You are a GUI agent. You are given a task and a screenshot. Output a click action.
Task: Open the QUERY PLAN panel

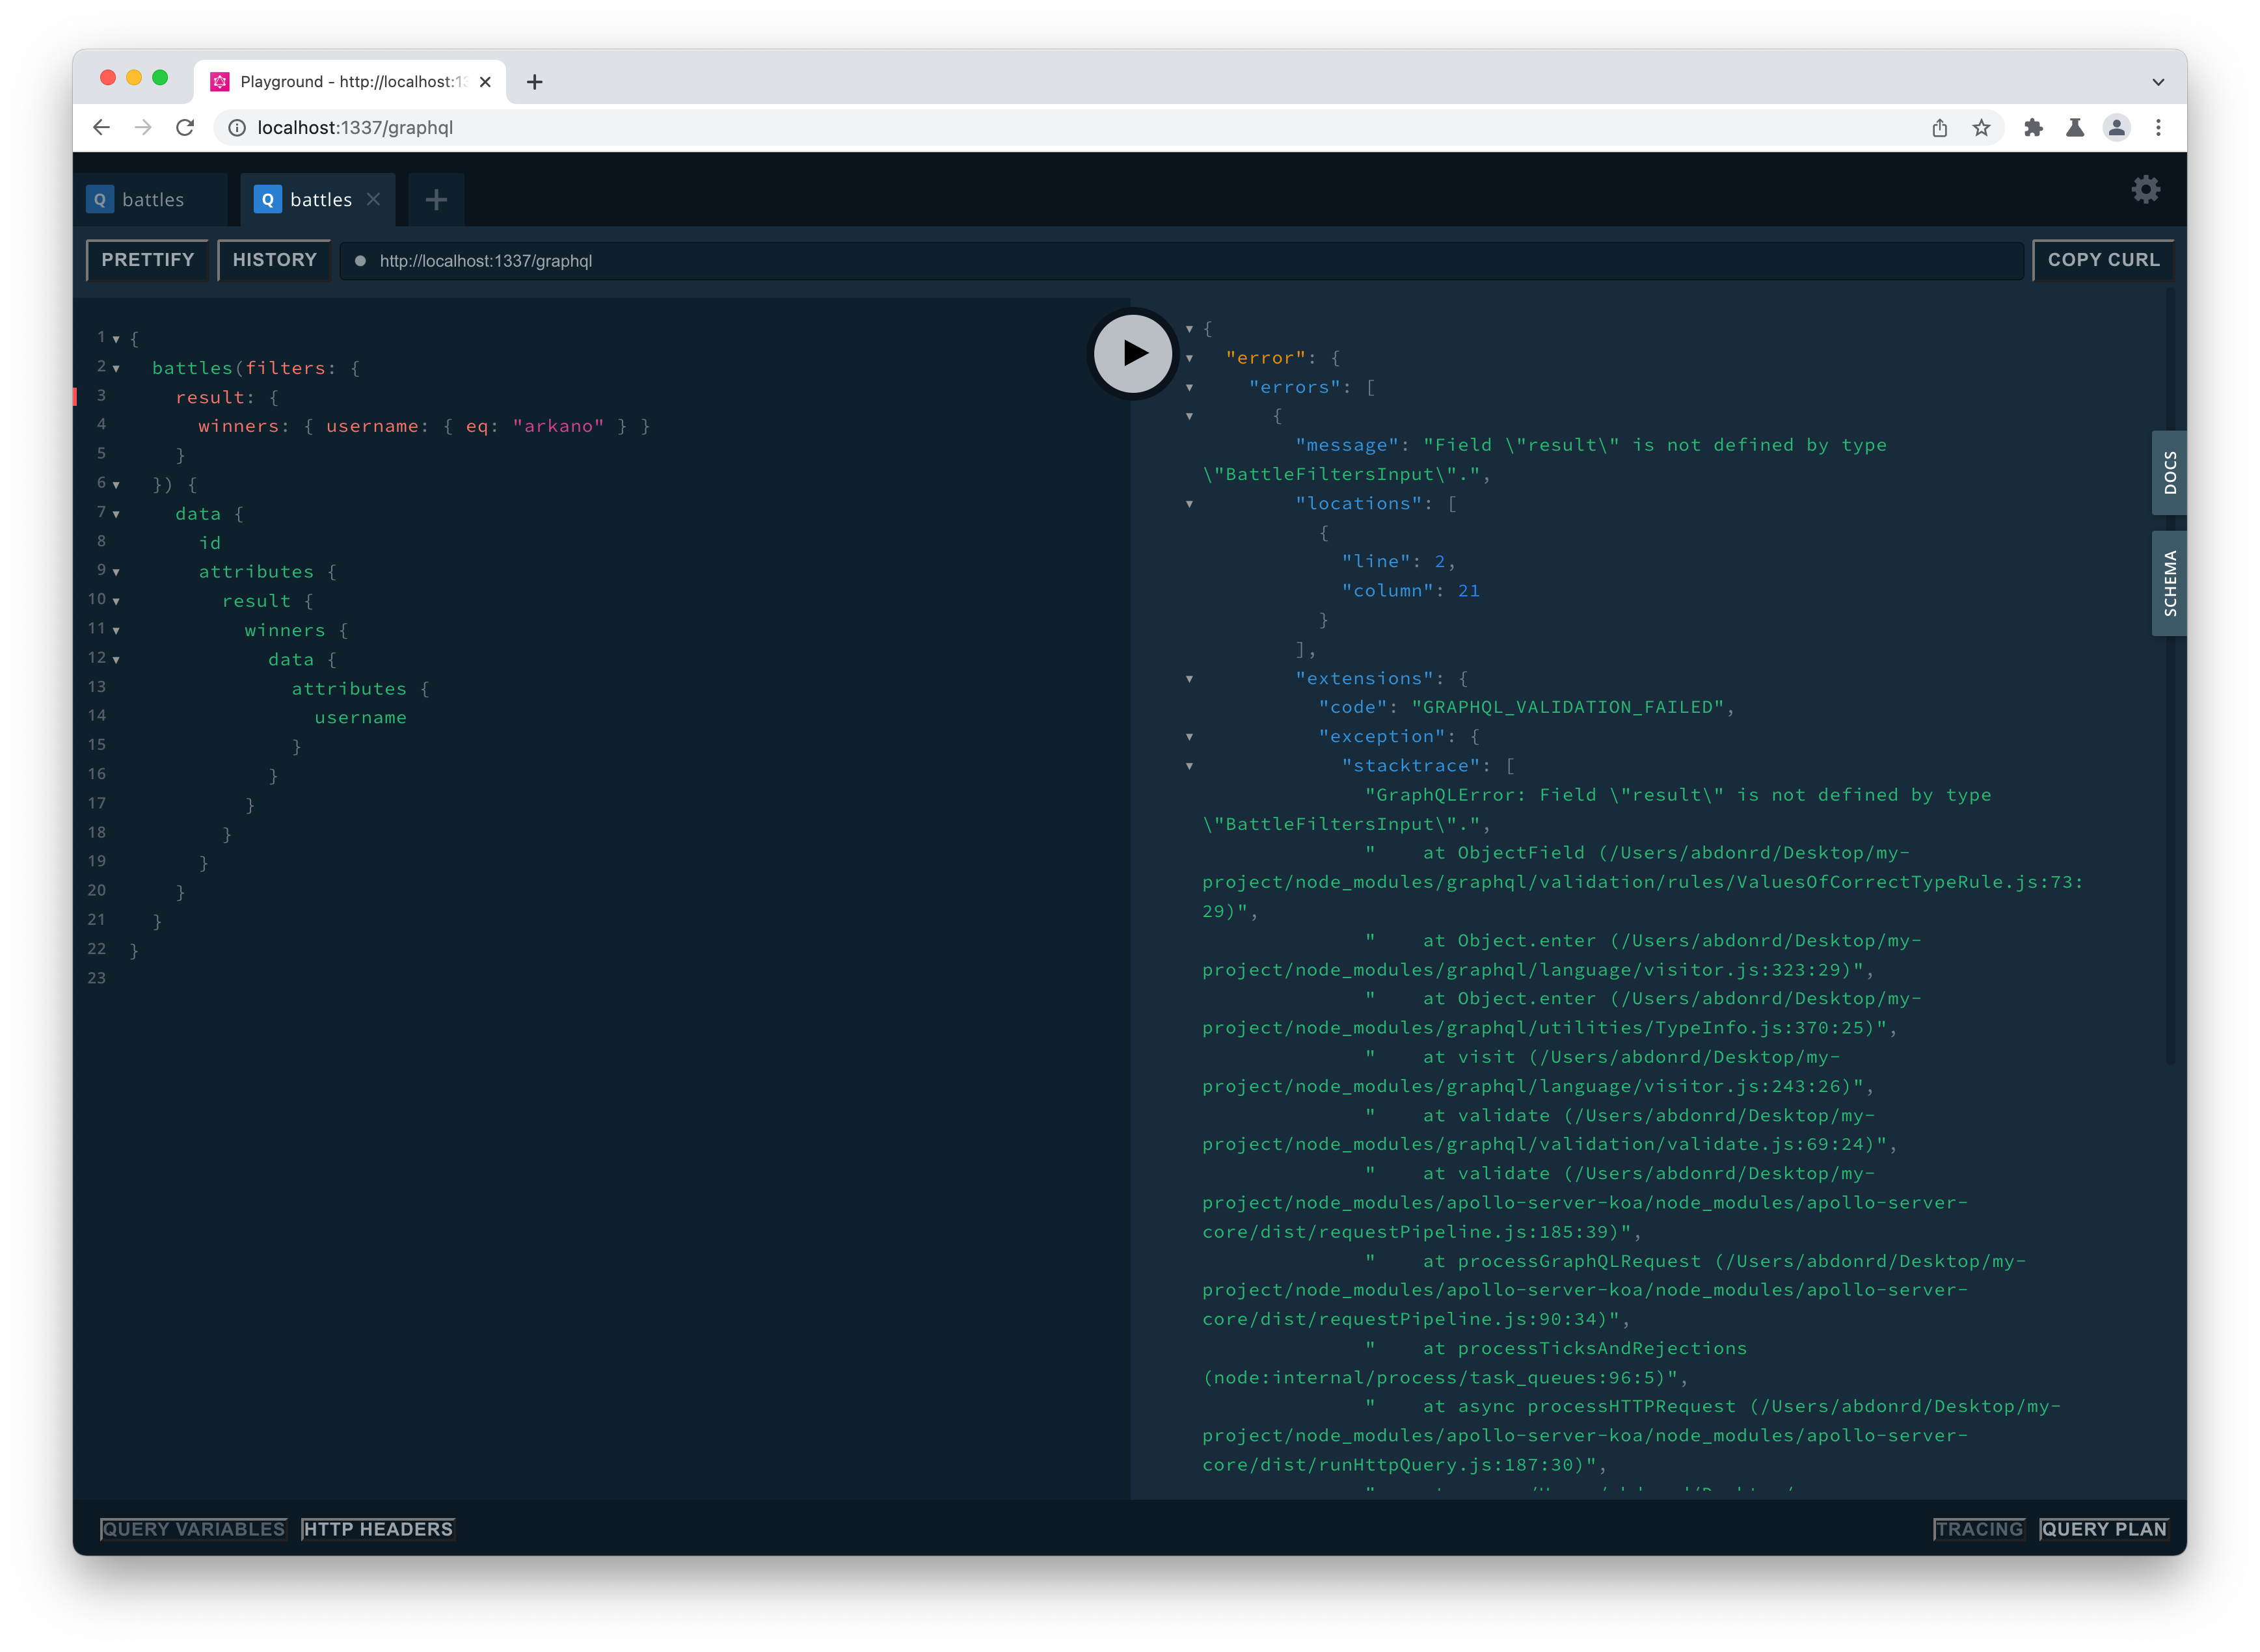tap(2103, 1529)
